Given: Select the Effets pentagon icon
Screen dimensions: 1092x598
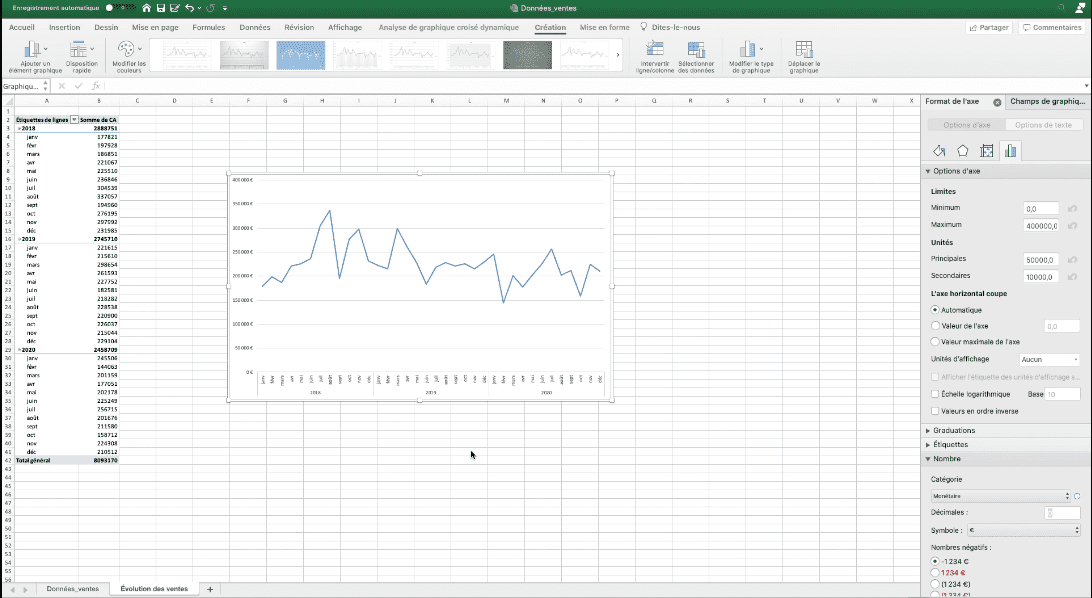Looking at the screenshot, I should coord(963,150).
